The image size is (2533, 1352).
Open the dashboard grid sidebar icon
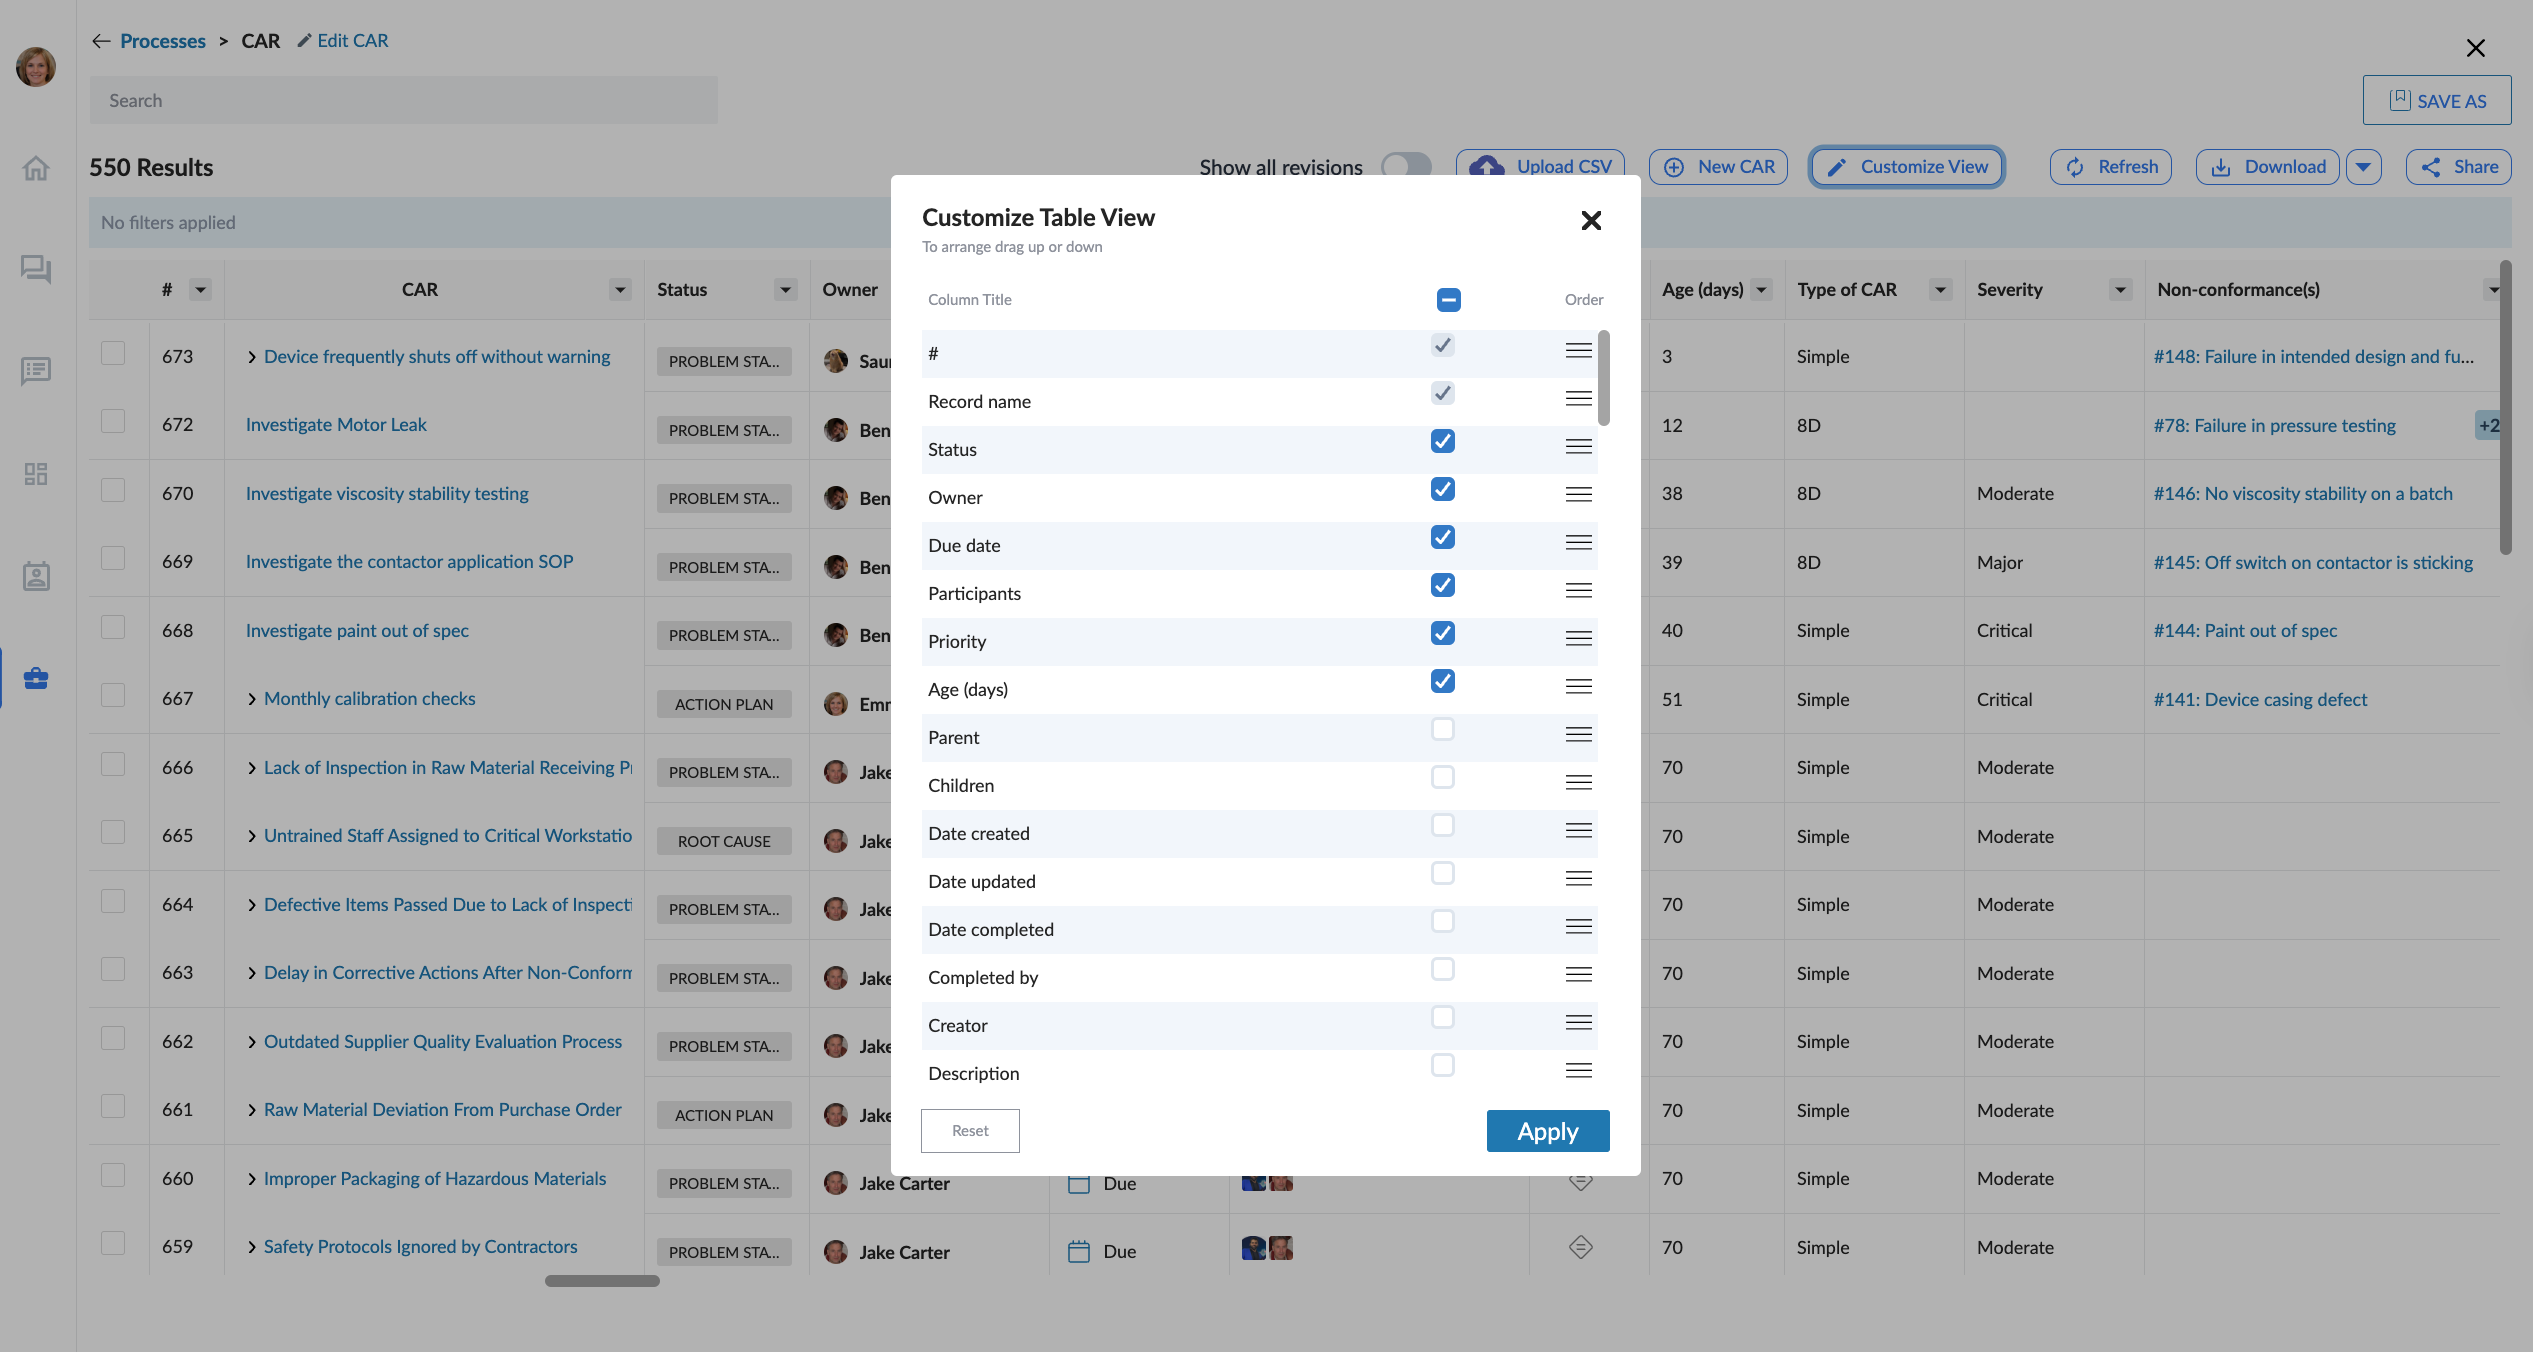[x=36, y=473]
